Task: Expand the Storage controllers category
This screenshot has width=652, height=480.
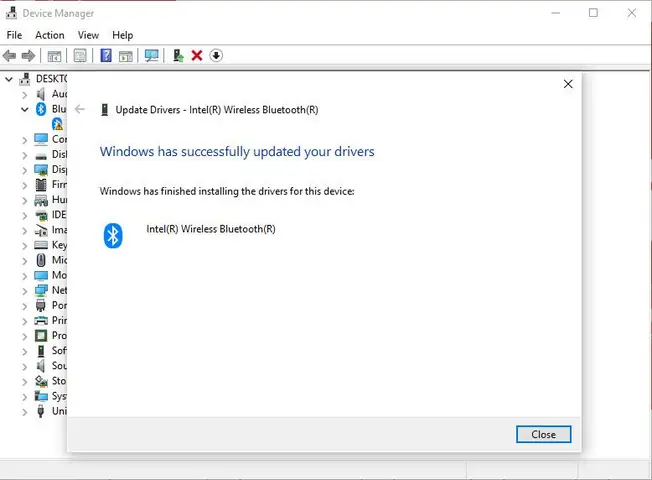Action: click(25, 382)
